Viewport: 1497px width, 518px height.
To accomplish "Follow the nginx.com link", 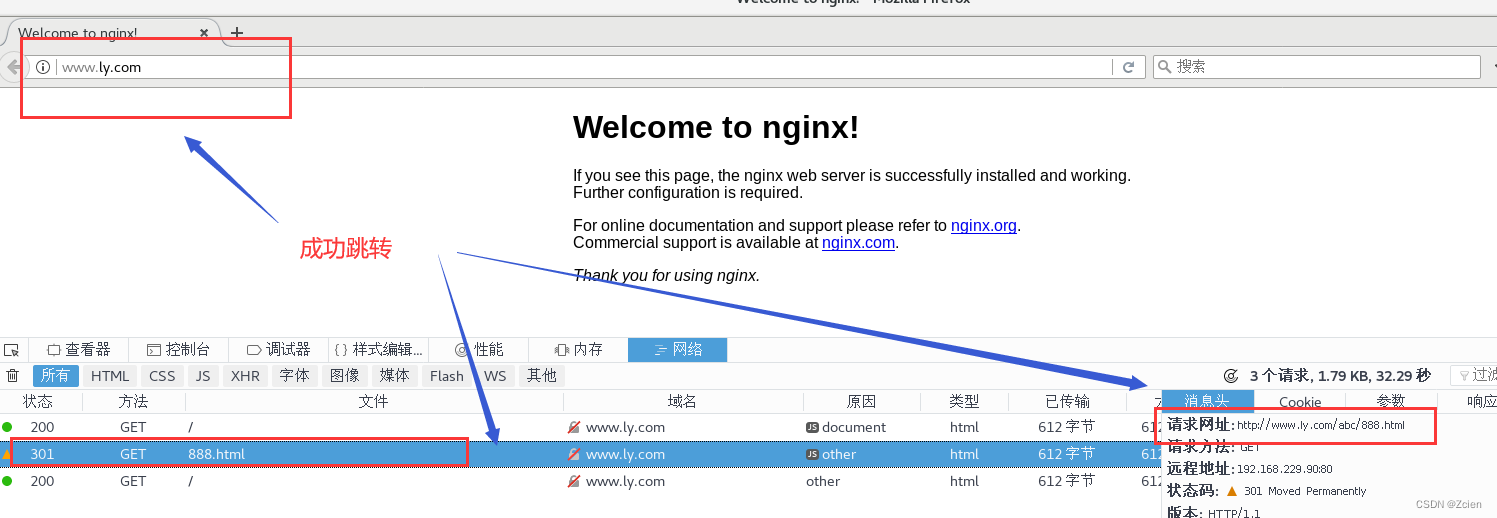I will [858, 243].
